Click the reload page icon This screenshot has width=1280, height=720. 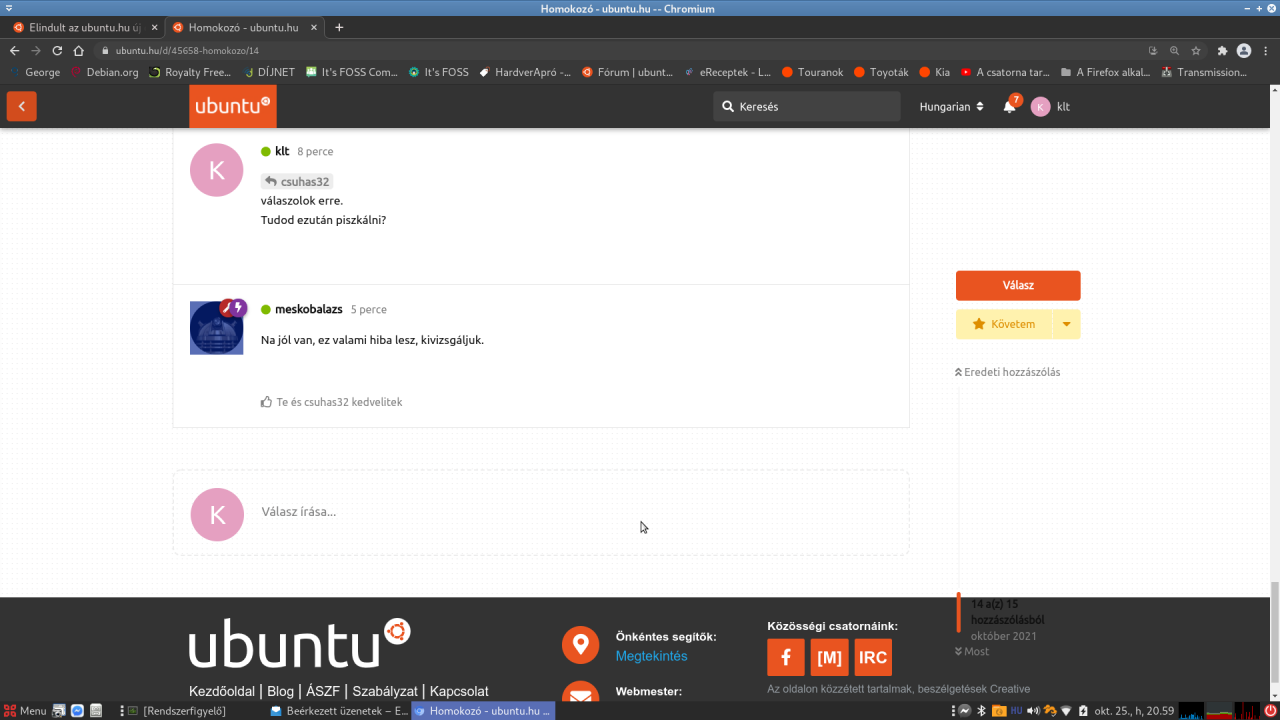coord(57,51)
